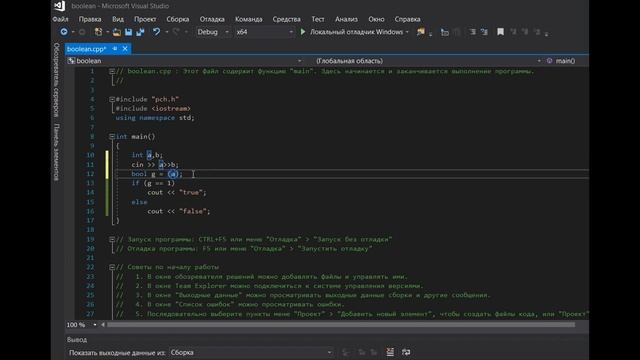Viewport: 640px width, 360px height.
Task: Open the Файл menu
Action: (x=60, y=19)
